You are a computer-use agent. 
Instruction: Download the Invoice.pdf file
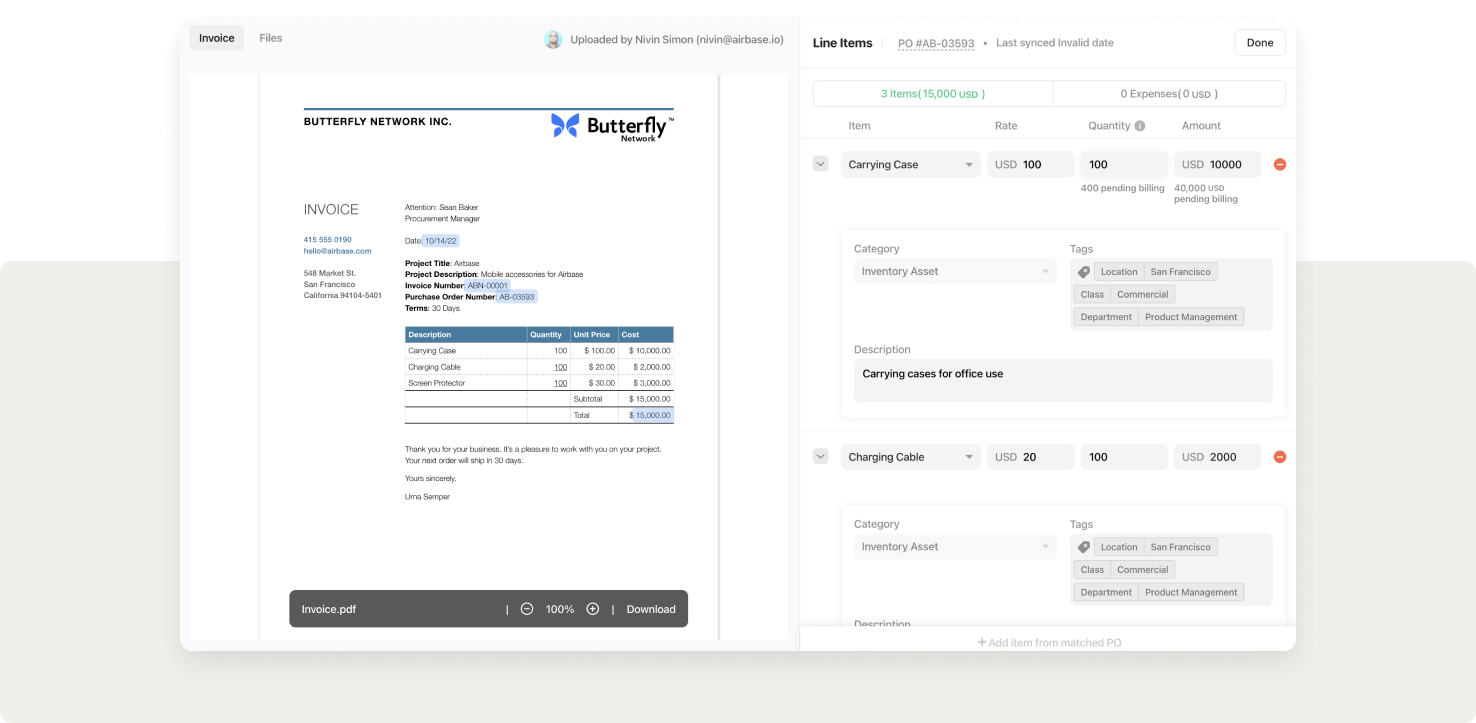651,609
